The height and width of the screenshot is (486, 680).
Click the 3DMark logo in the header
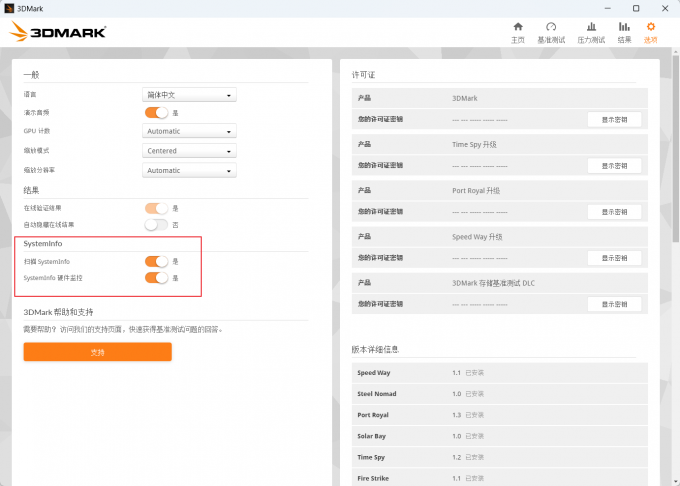(x=58, y=31)
